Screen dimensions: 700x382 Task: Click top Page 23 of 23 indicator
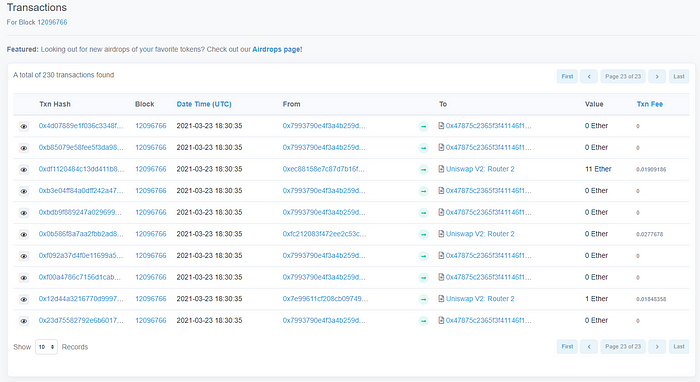[623, 76]
